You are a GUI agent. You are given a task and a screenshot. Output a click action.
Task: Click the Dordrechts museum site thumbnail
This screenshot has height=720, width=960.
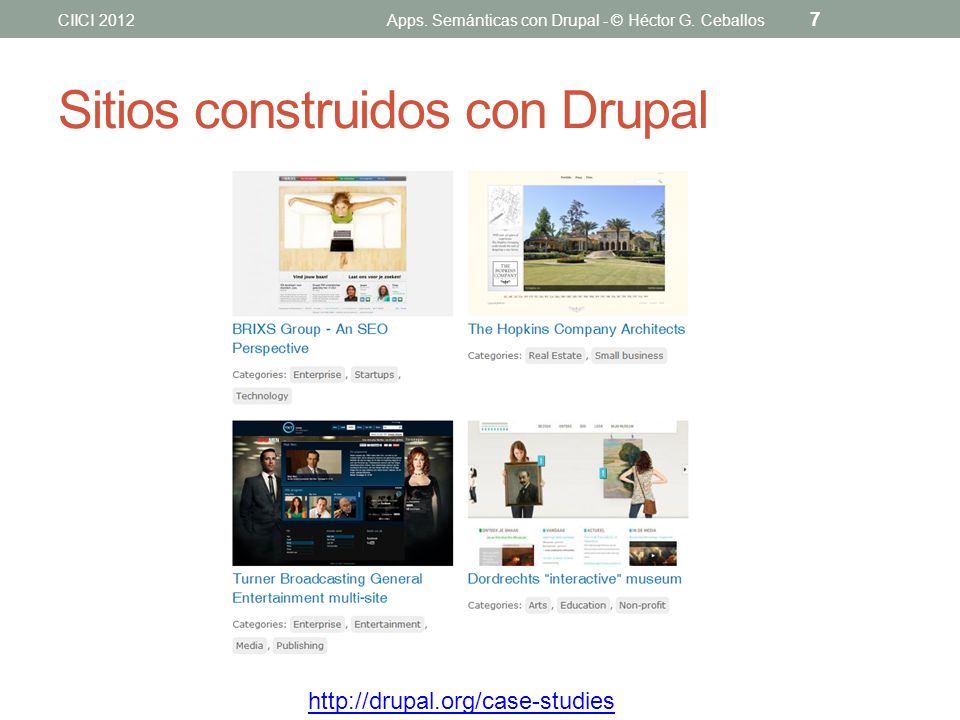[577, 493]
